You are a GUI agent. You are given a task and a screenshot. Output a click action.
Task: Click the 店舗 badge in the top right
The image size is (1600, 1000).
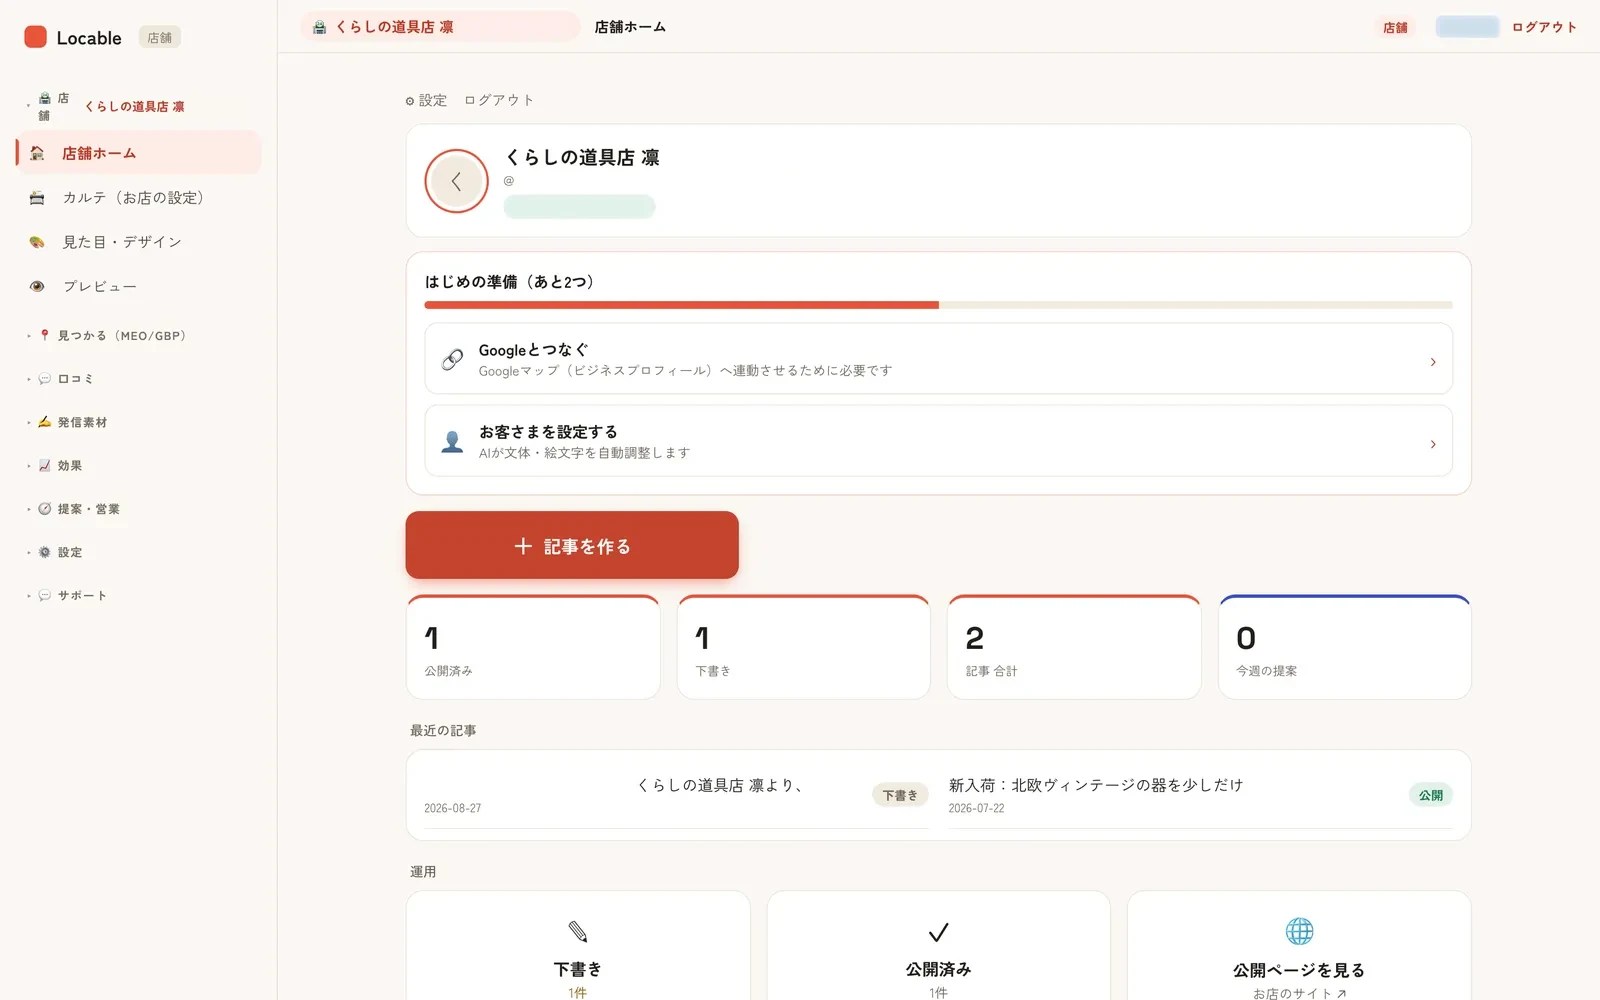[x=1395, y=27]
